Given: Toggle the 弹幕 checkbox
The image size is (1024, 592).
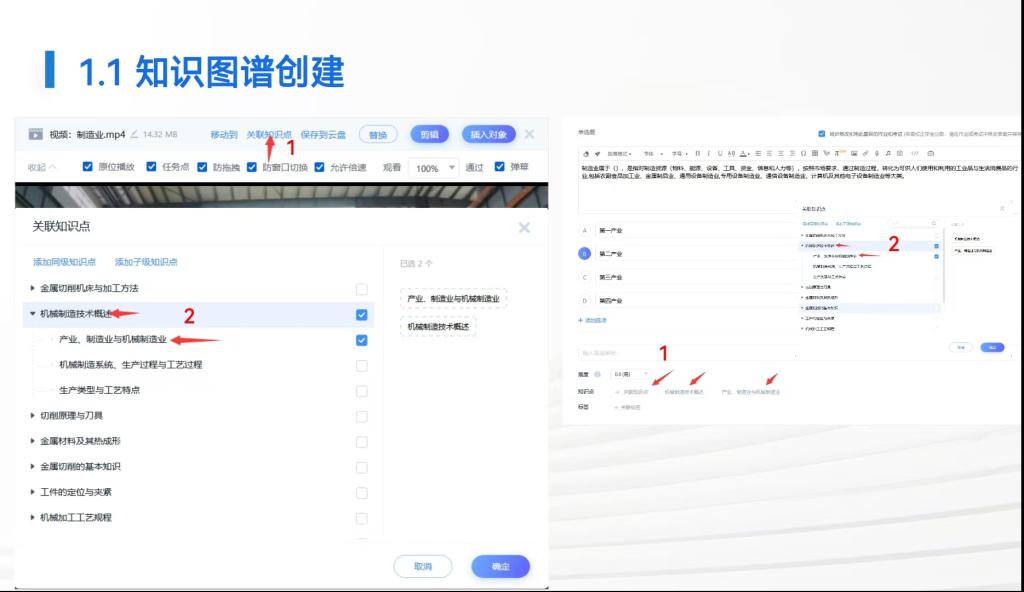Looking at the screenshot, I should click(x=499, y=167).
